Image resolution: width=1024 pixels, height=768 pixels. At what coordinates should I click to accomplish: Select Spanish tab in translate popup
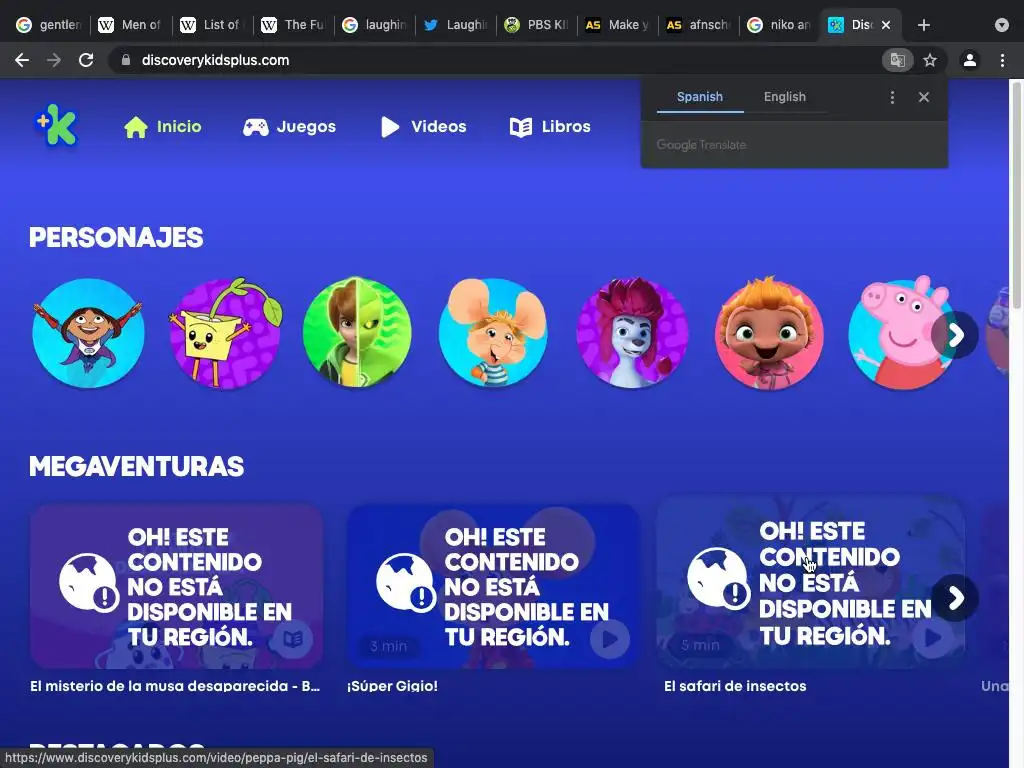click(x=699, y=97)
